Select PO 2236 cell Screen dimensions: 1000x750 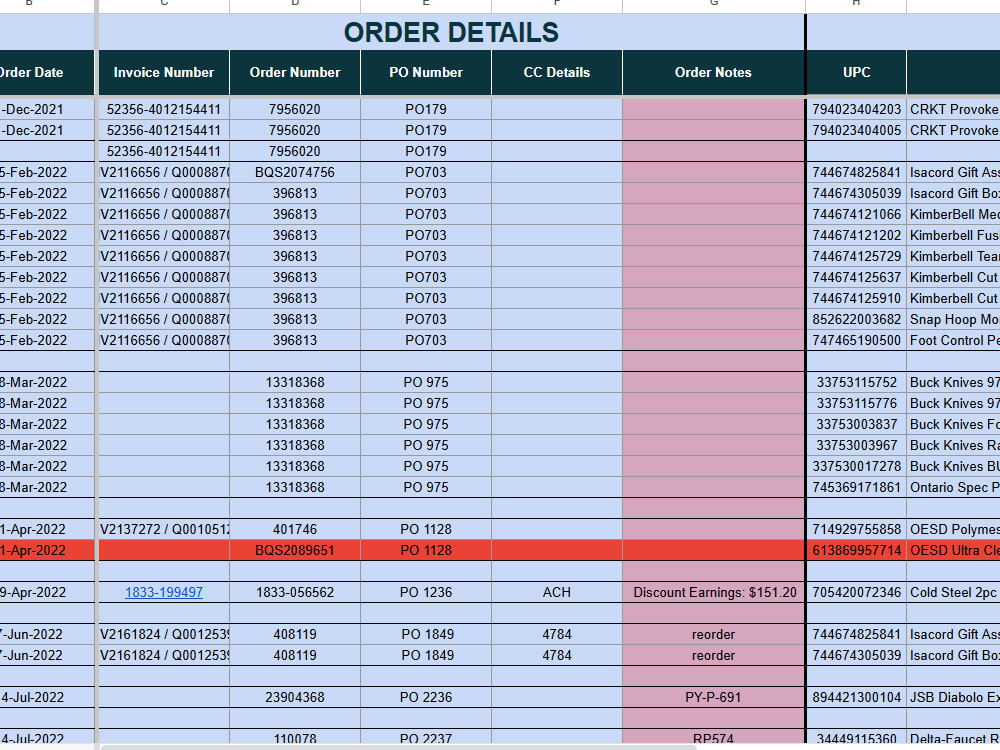click(426, 698)
